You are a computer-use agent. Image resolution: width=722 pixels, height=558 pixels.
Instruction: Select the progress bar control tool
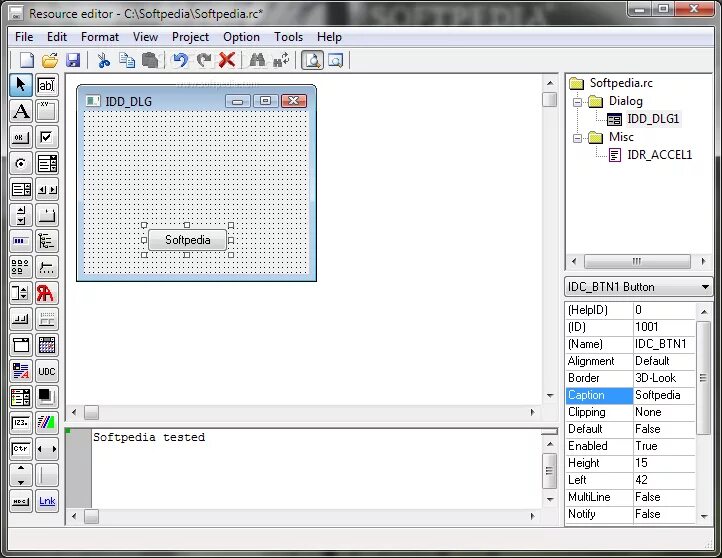tap(21, 241)
